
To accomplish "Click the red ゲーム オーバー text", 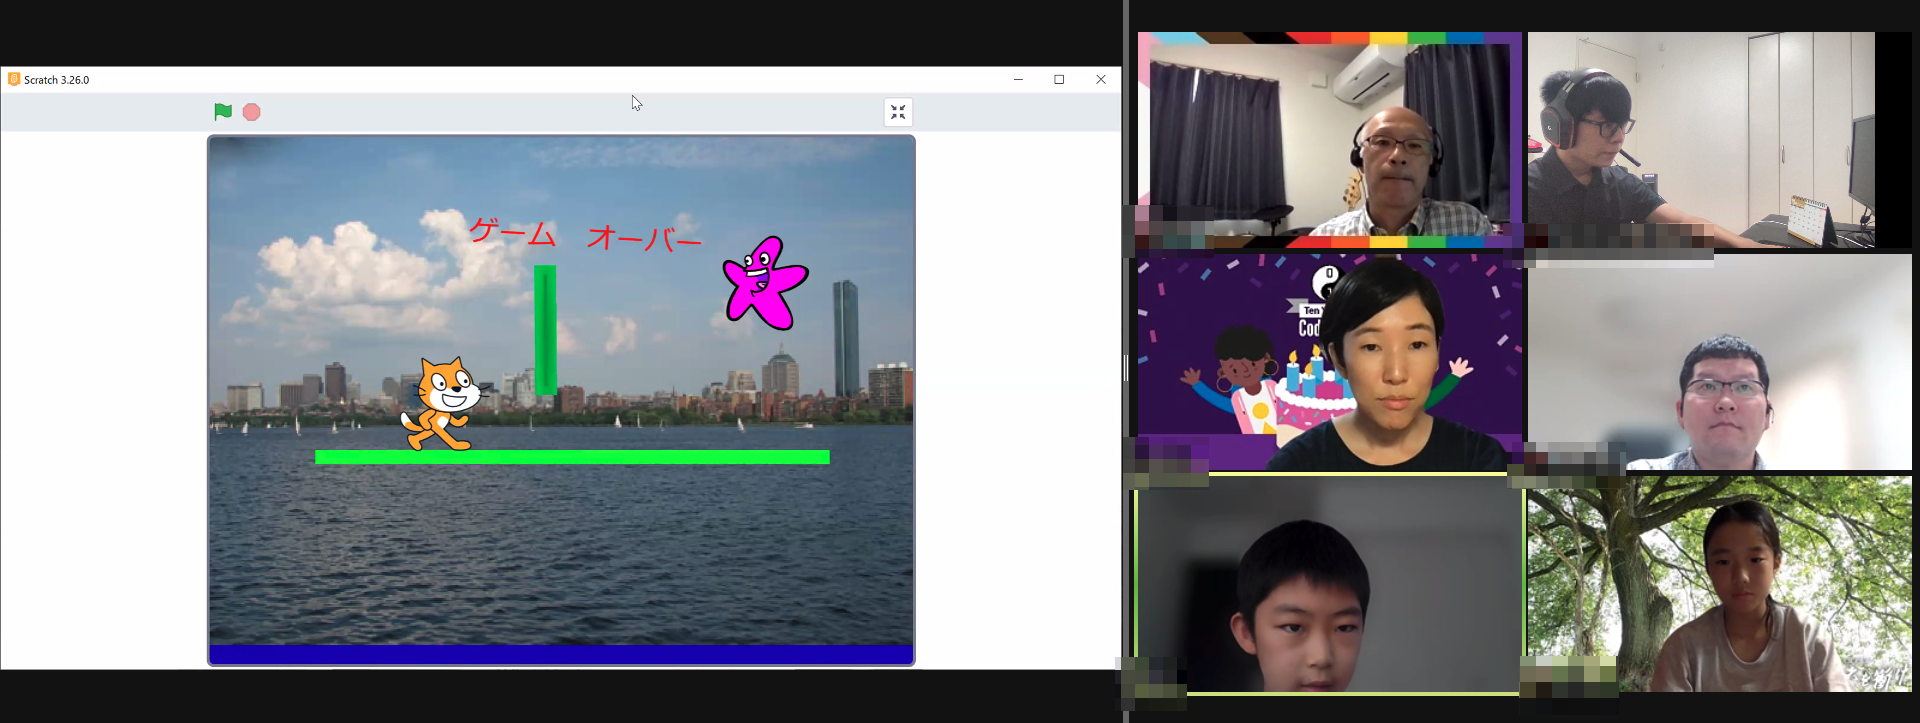I will [x=585, y=234].
